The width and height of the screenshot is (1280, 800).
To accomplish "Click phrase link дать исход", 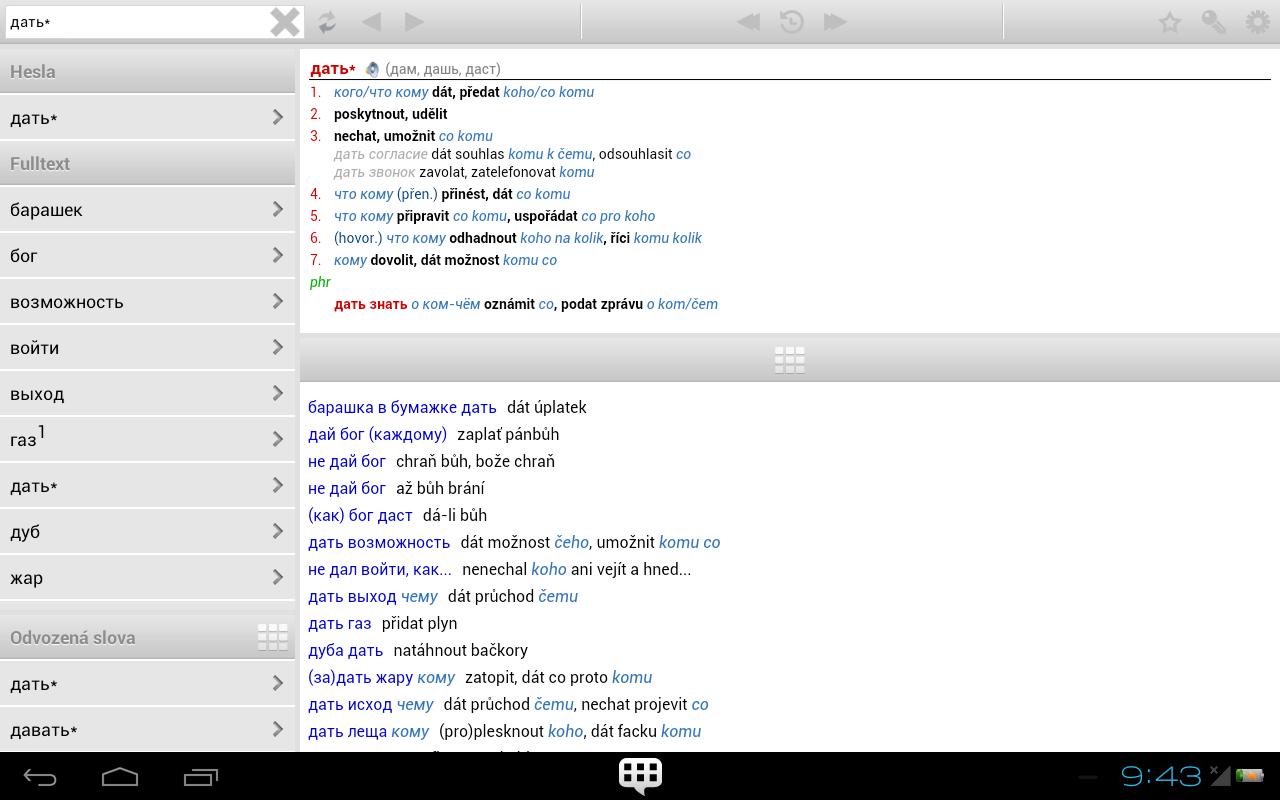I will (350, 704).
